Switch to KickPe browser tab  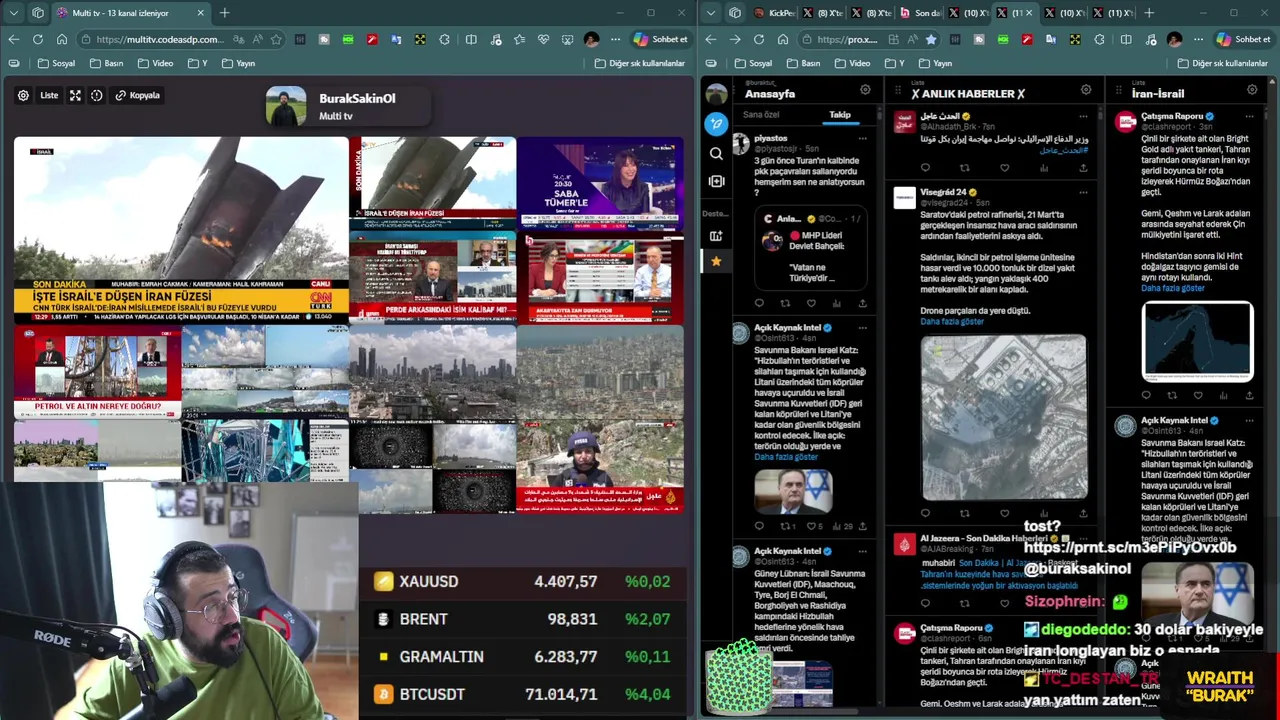775,13
